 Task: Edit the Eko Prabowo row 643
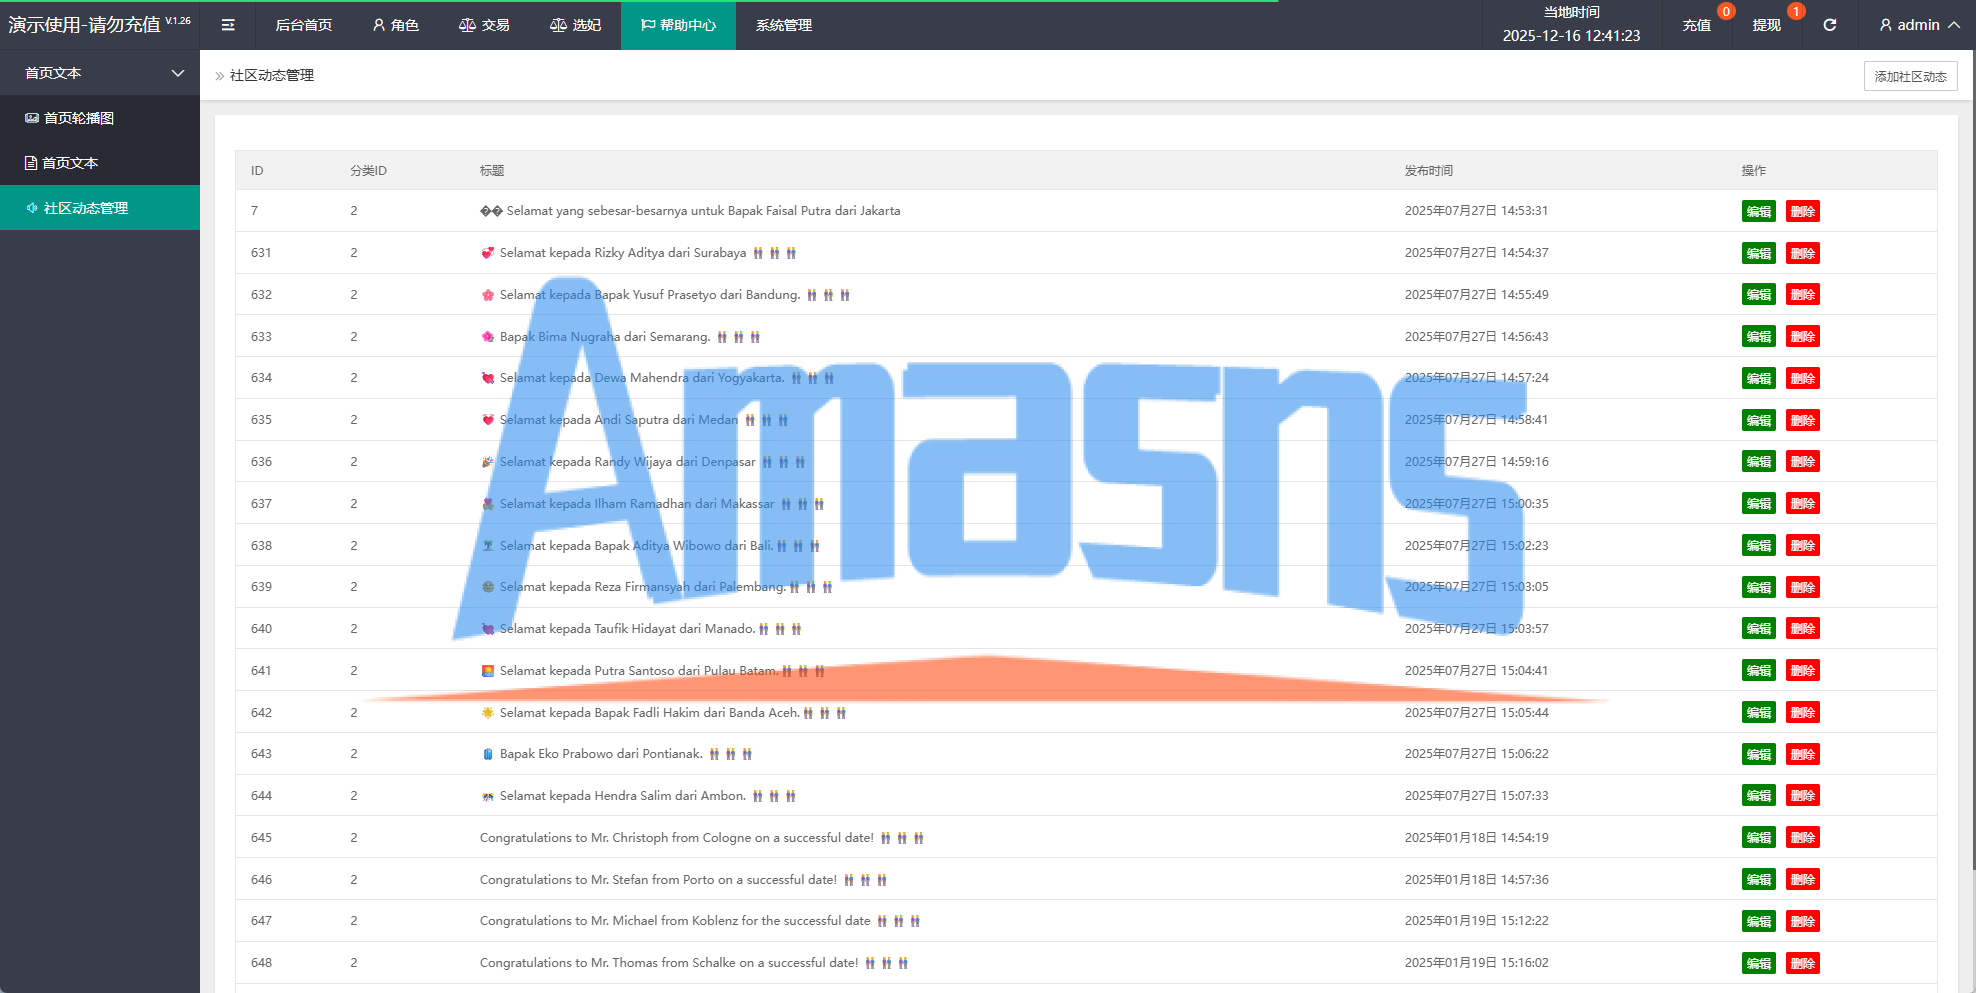tap(1759, 754)
